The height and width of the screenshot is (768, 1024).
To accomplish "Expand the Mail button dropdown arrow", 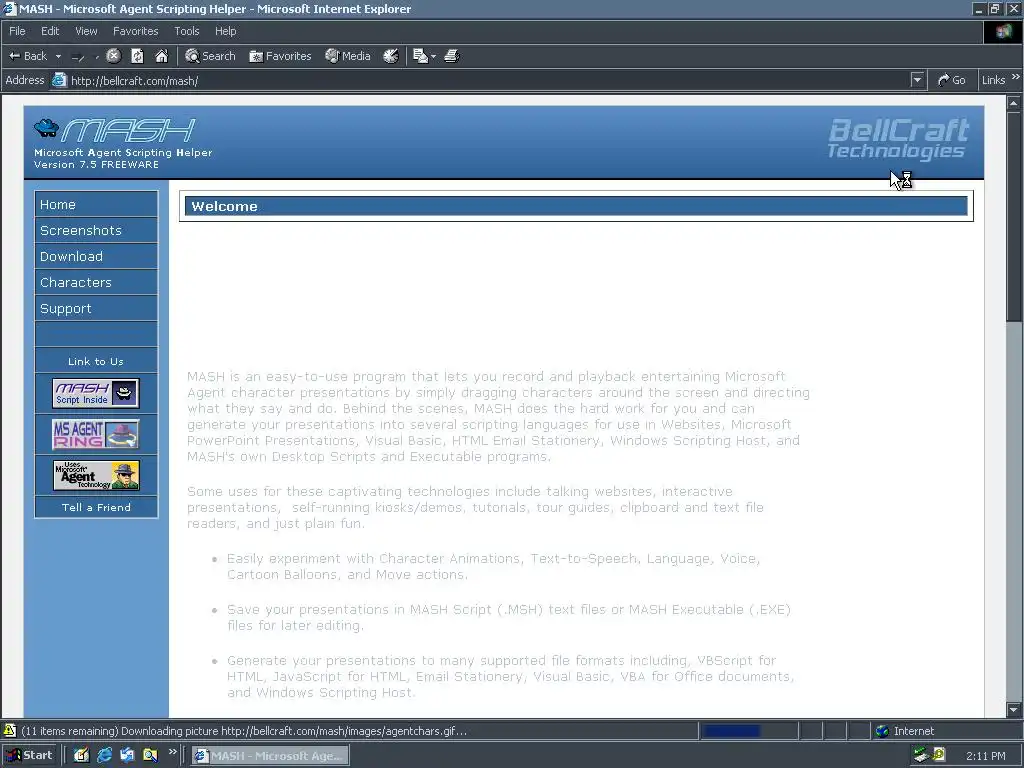I will tap(433, 57).
